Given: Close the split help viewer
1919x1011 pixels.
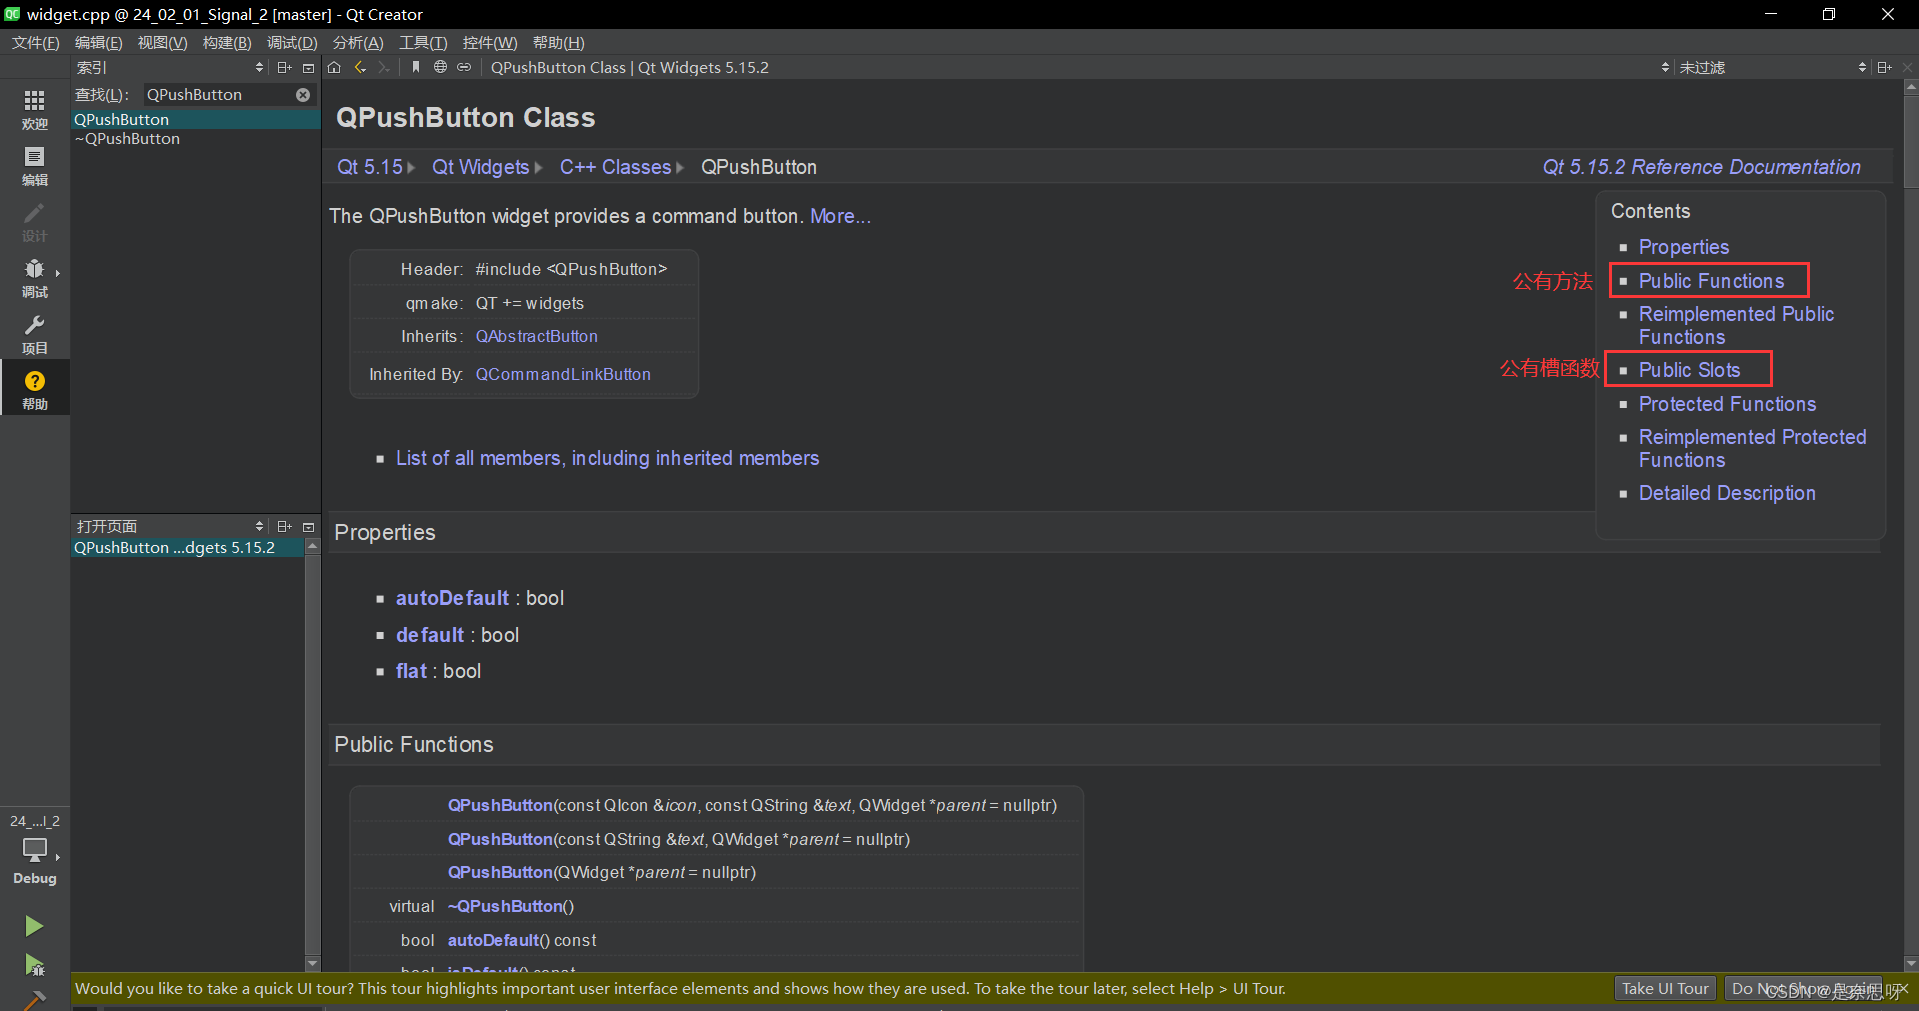Looking at the screenshot, I should [1907, 67].
